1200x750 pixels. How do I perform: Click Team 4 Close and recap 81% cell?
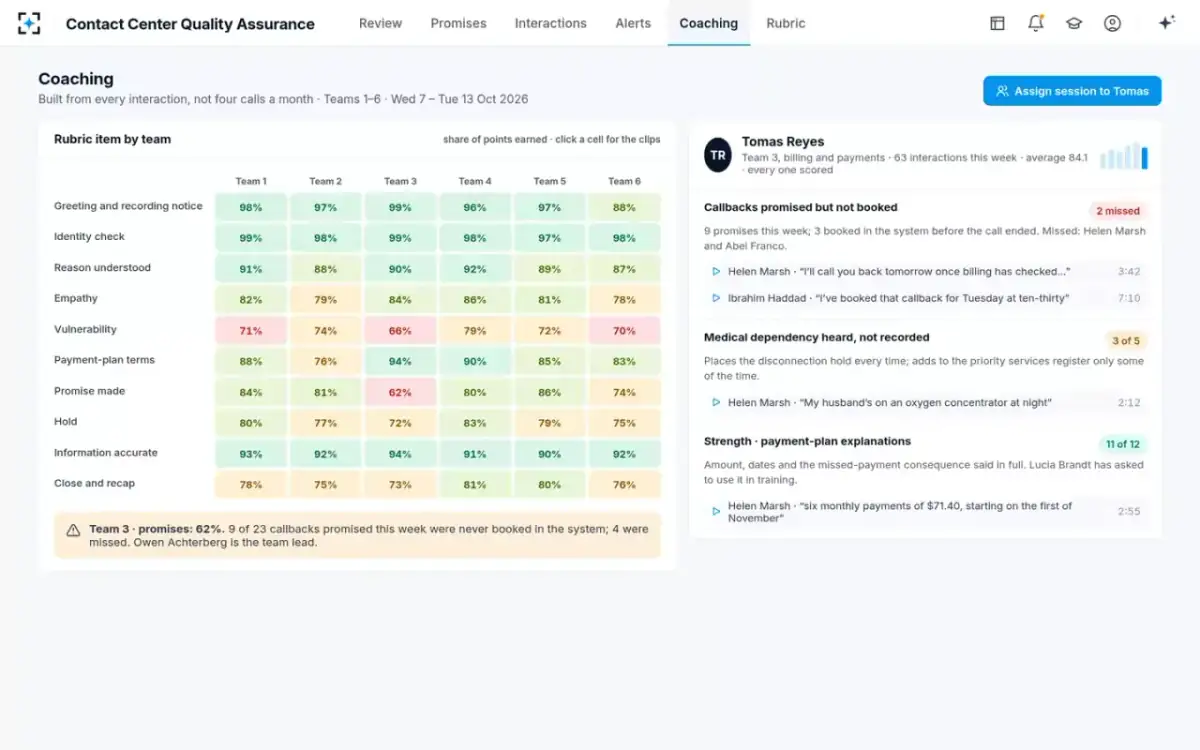pyautogui.click(x=475, y=485)
